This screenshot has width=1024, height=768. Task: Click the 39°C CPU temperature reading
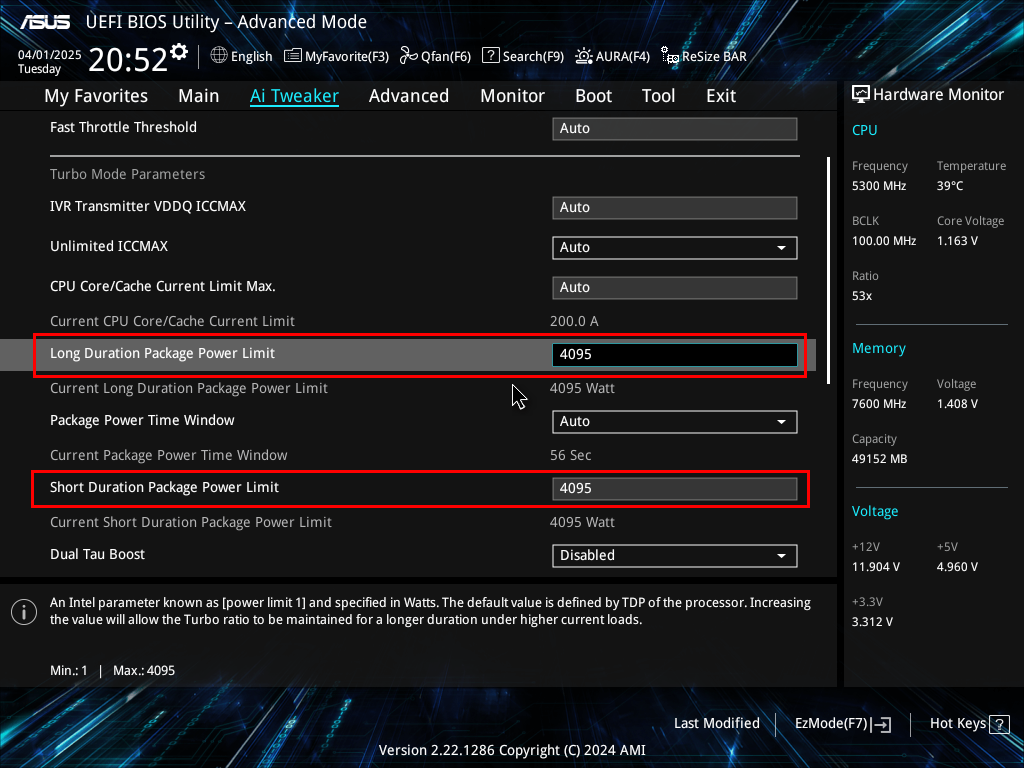click(950, 186)
